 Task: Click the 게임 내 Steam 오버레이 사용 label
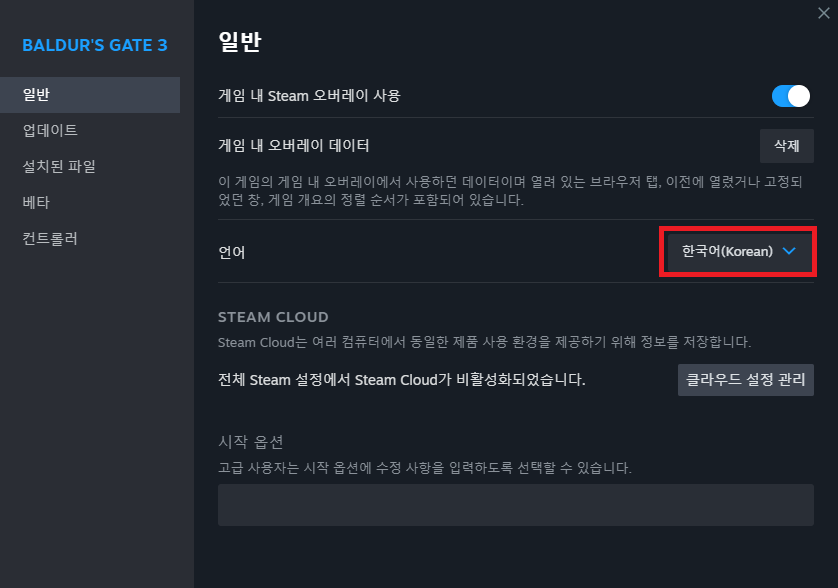(x=309, y=96)
